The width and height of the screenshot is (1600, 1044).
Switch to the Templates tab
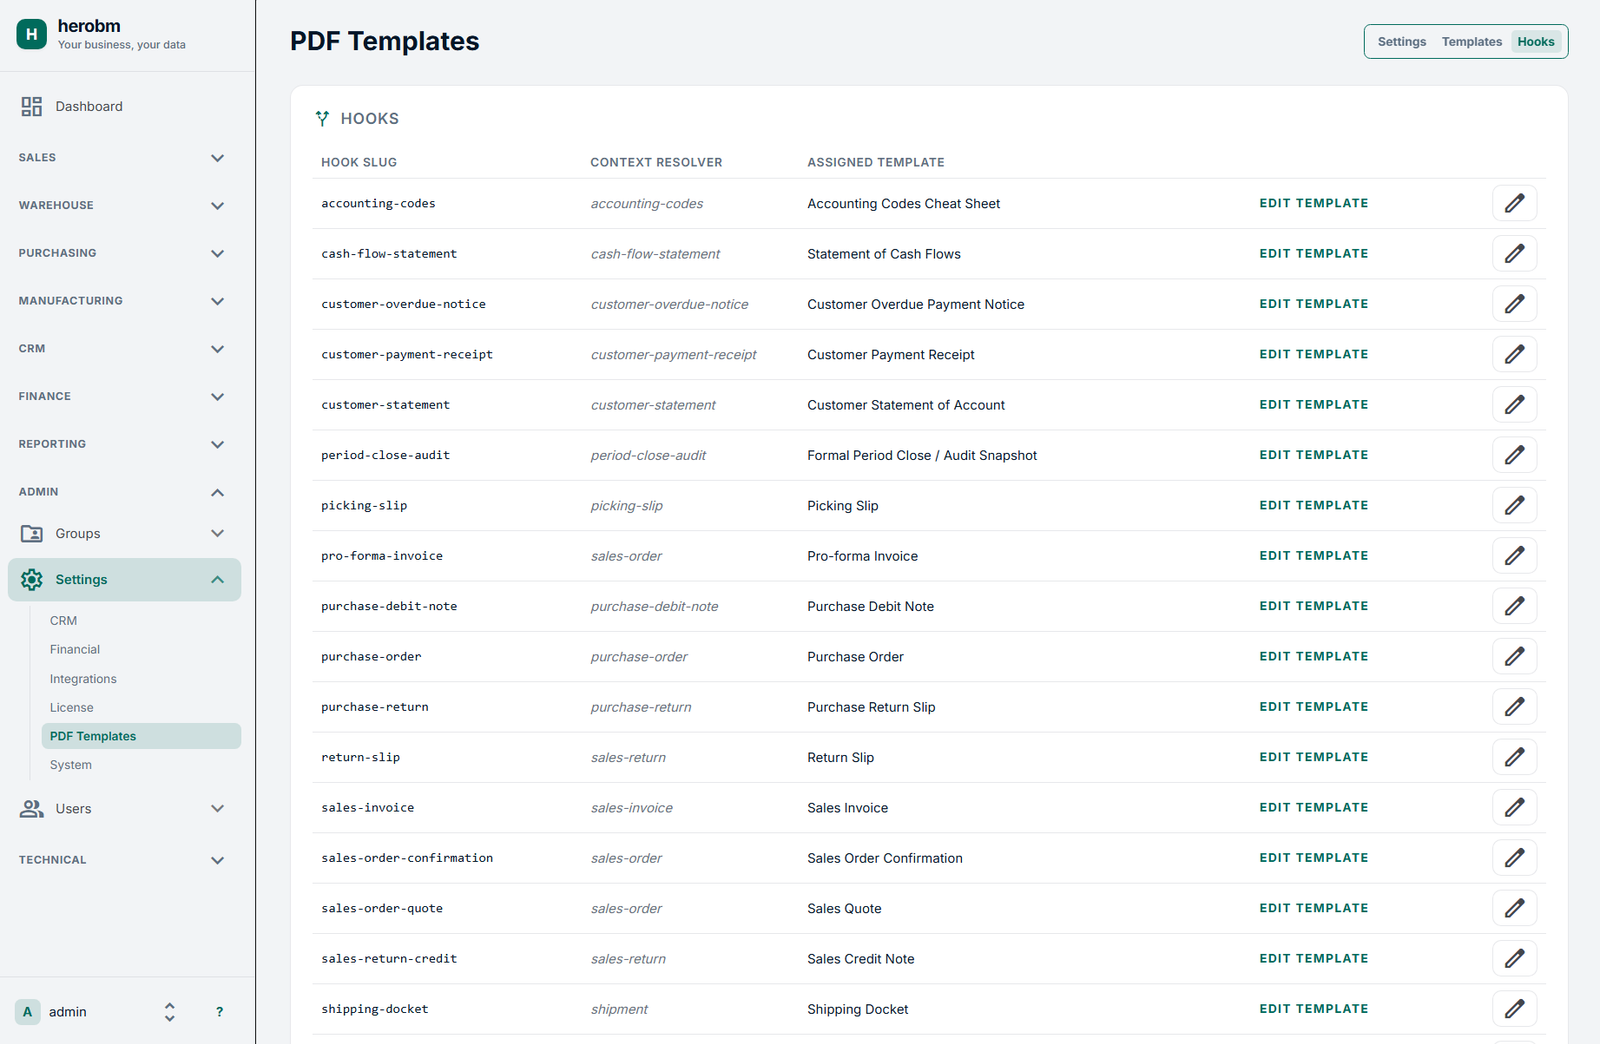[x=1471, y=42]
